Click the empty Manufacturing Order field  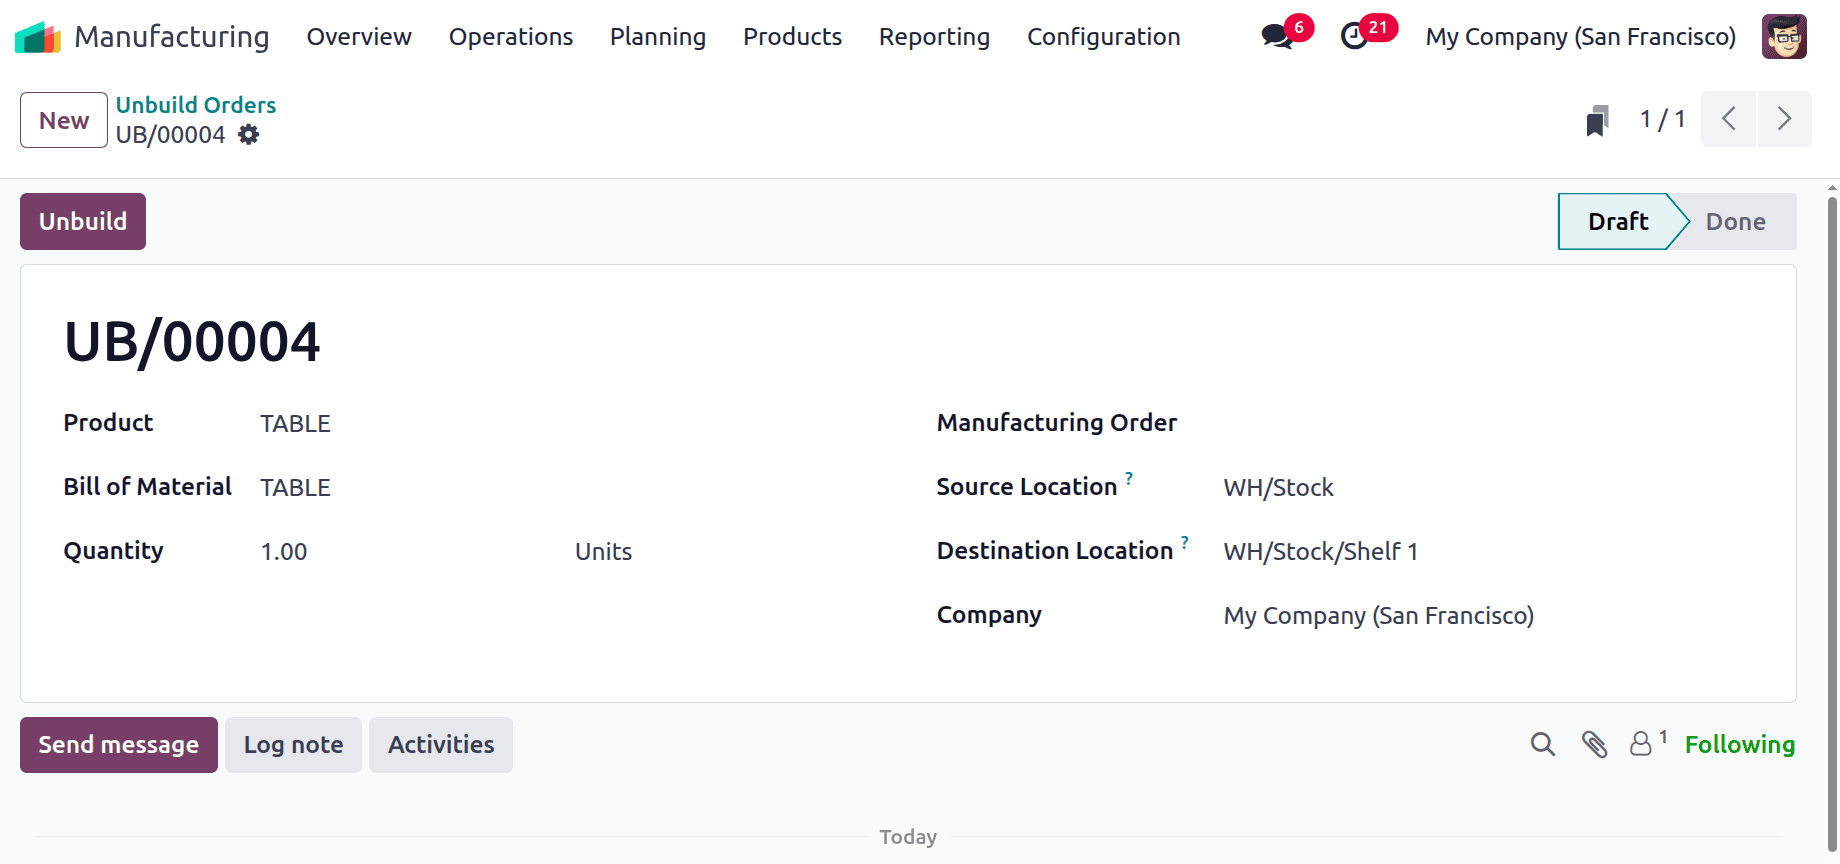(x=1488, y=424)
